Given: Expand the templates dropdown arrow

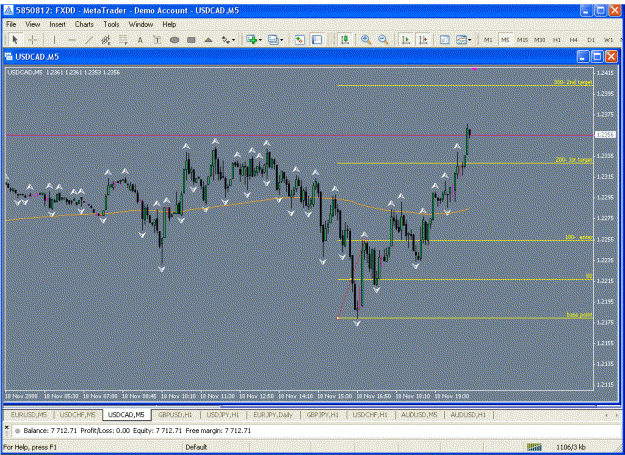Looking at the screenshot, I should tap(470, 39).
